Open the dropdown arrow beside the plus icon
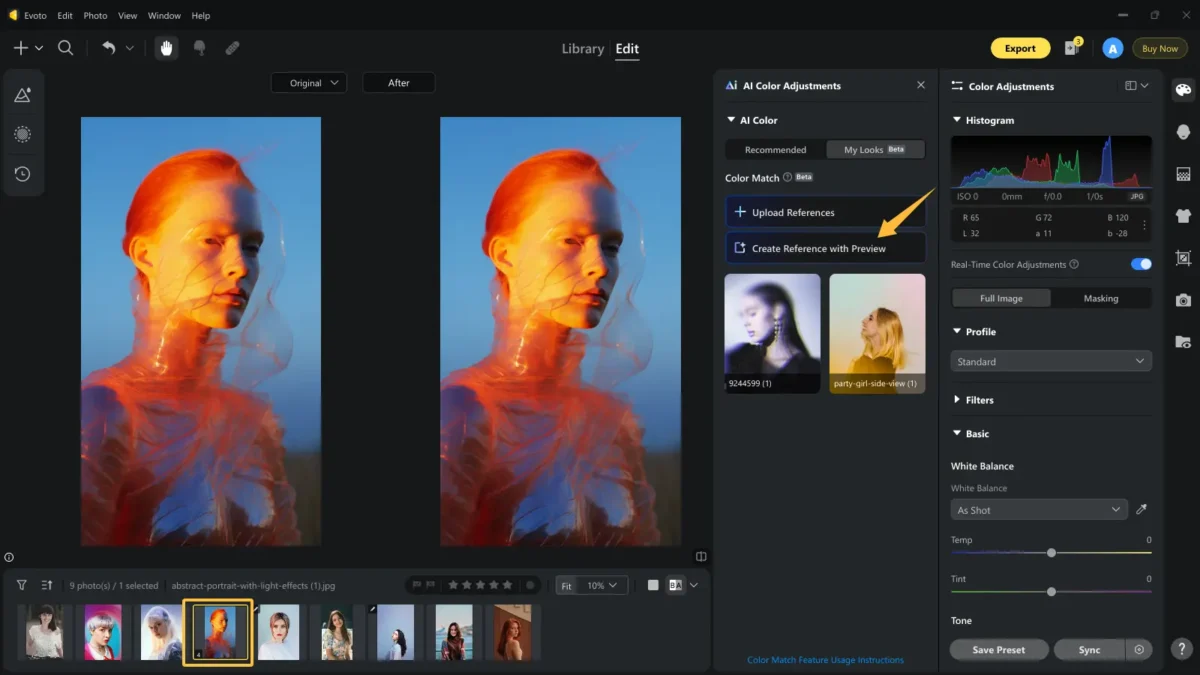The width and height of the screenshot is (1200, 675). (39, 48)
